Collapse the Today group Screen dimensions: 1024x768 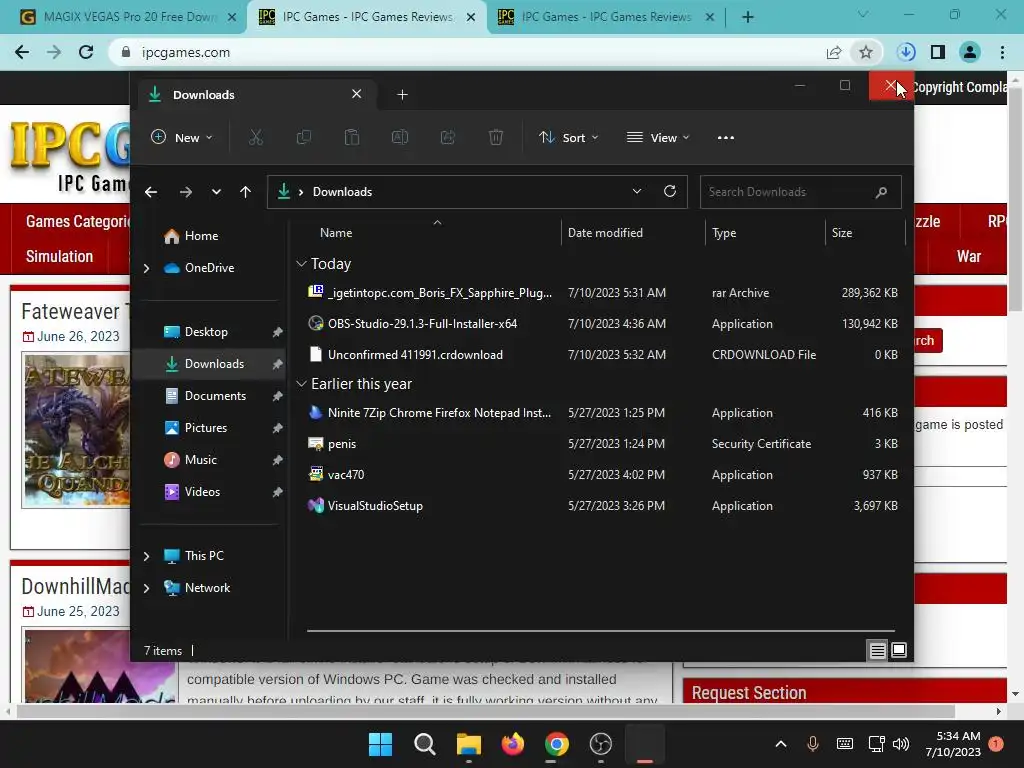(301, 264)
